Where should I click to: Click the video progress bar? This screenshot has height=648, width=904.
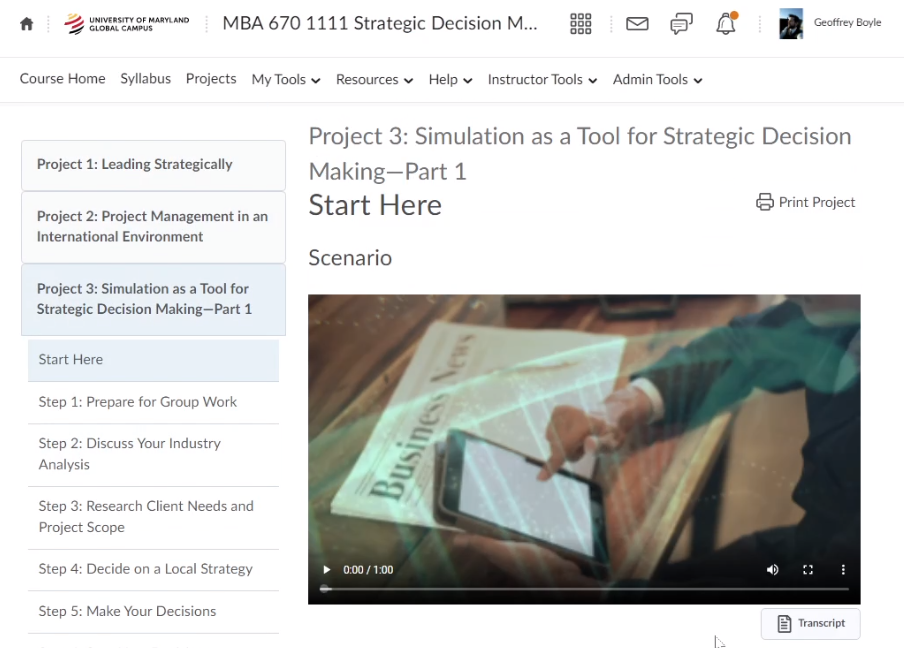(x=584, y=589)
